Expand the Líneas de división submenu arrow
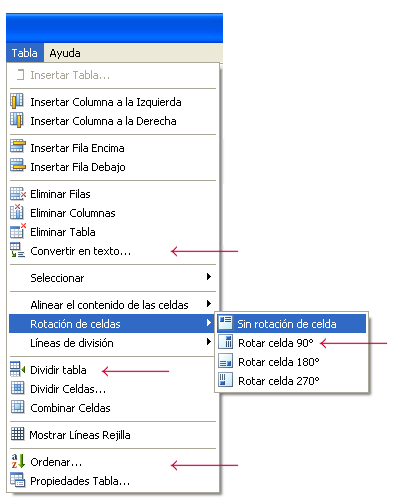This screenshot has width=396, height=500. click(x=209, y=342)
